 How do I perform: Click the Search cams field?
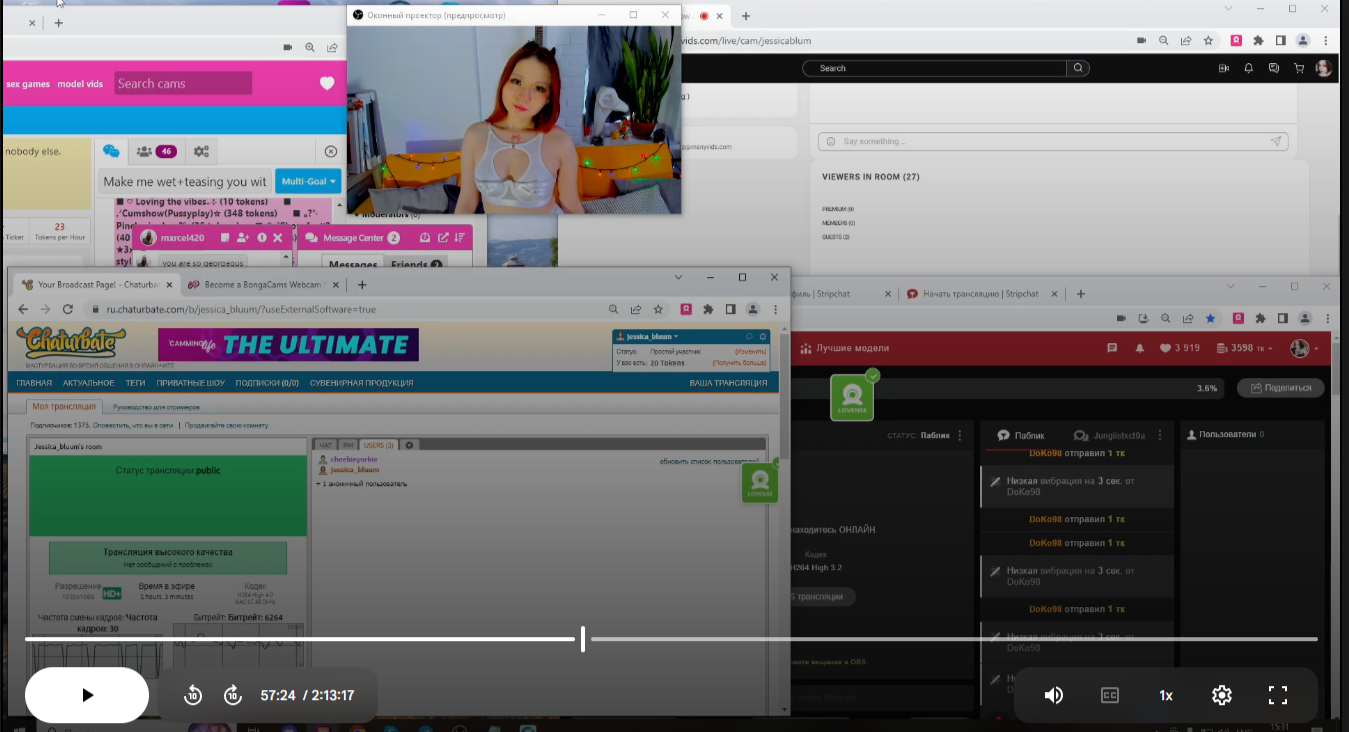point(183,83)
